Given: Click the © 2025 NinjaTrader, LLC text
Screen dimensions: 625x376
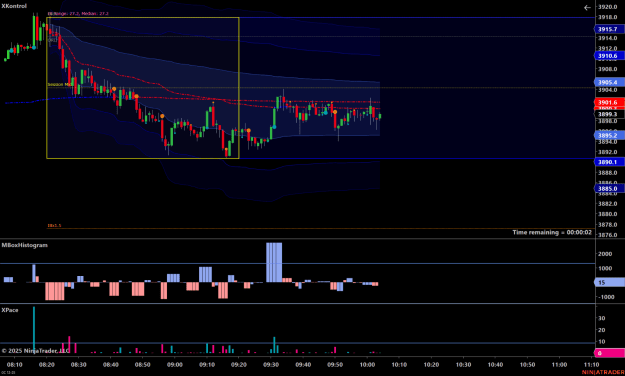Looking at the screenshot, I should tap(35, 351).
